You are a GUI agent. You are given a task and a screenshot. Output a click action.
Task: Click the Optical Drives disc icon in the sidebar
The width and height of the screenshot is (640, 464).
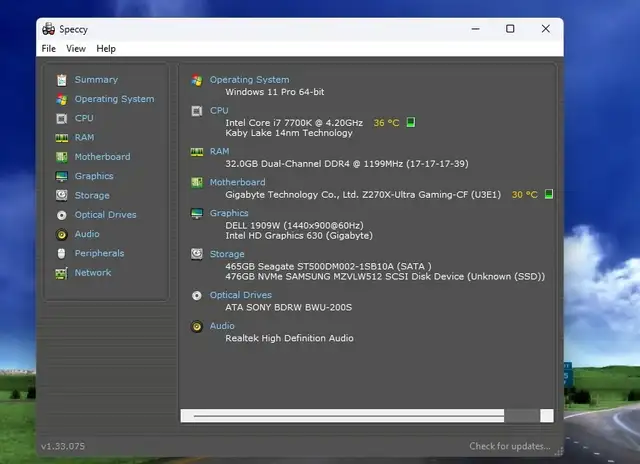62,215
